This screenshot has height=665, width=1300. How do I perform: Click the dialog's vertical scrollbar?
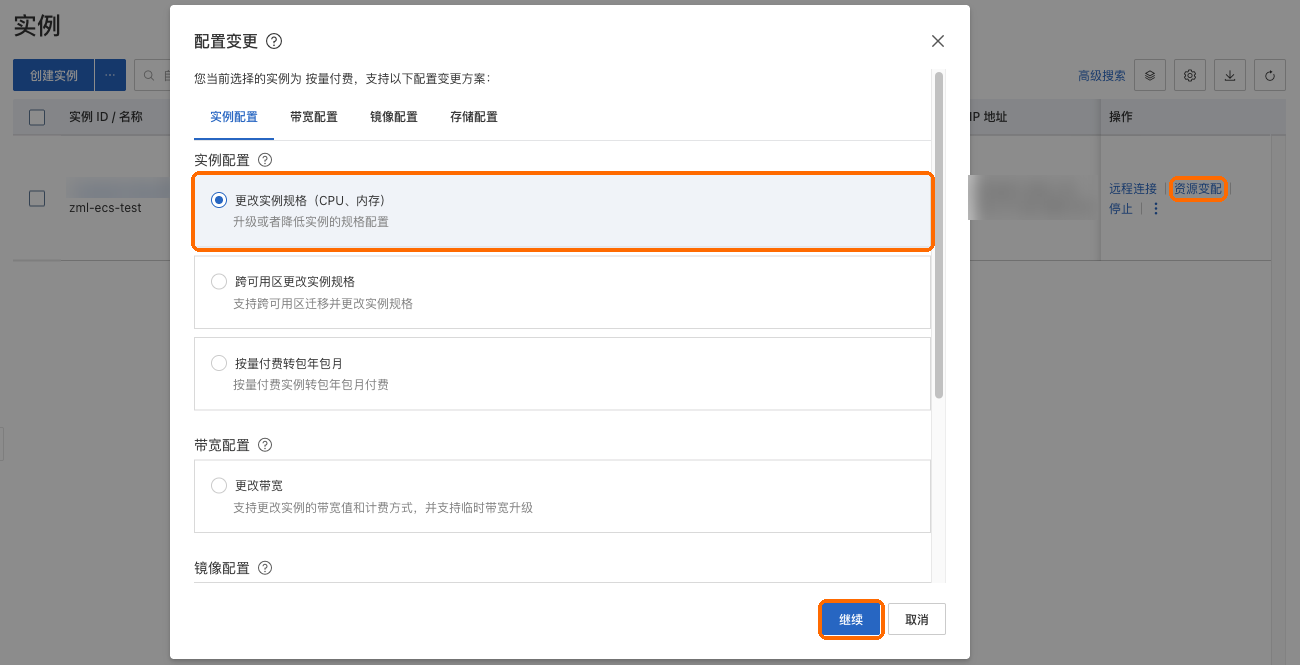939,235
